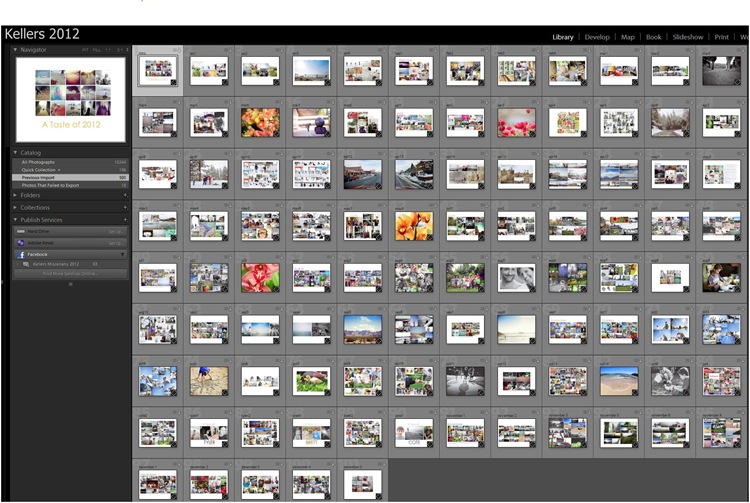The image size is (750, 503).
Task: Click the plus icon on Publish Services panel
Action: point(125,220)
